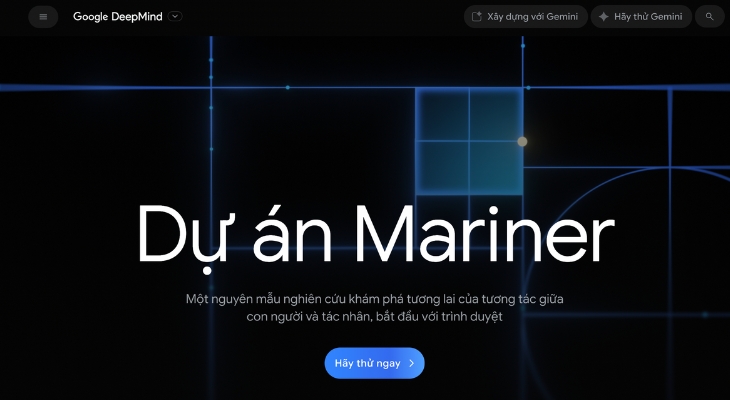Viewport: 730px width, 400px height.
Task: Click the bottom-left pane of the blue square
Action: 442,166
